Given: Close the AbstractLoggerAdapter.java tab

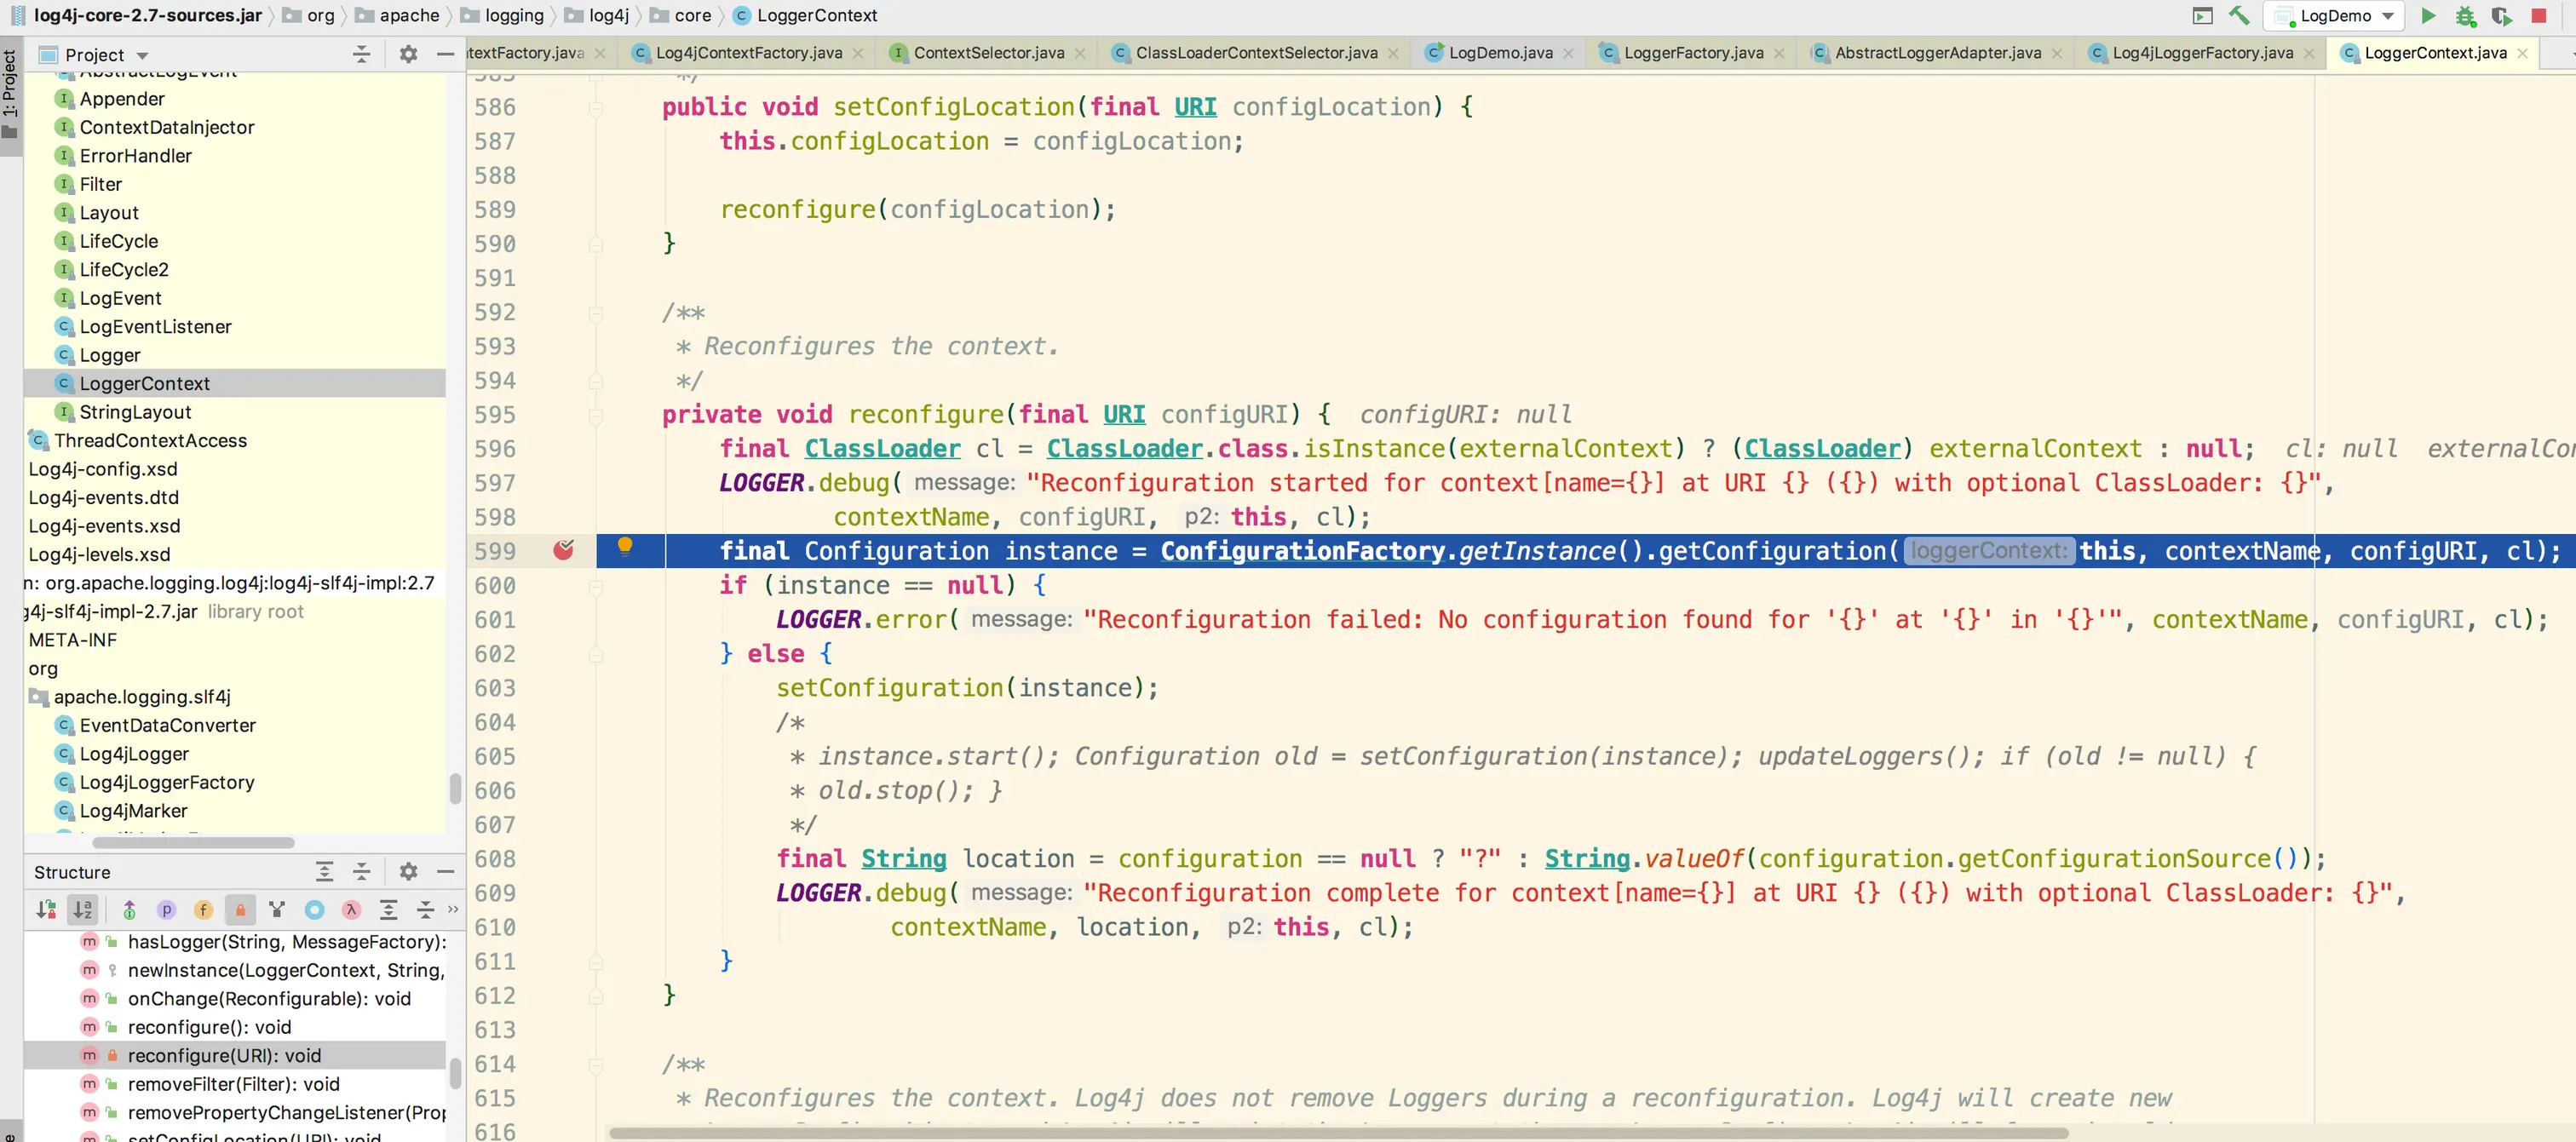Looking at the screenshot, I should (x=2057, y=53).
